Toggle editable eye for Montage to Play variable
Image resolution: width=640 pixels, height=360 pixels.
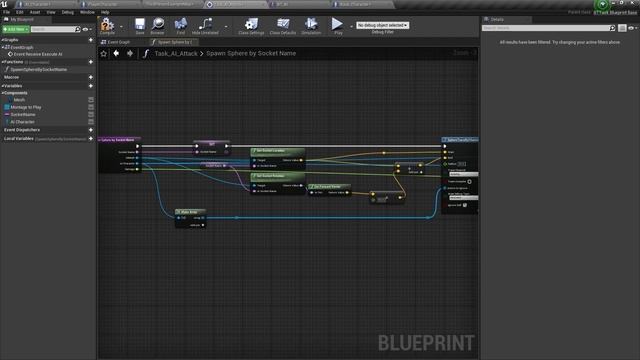pos(91,107)
